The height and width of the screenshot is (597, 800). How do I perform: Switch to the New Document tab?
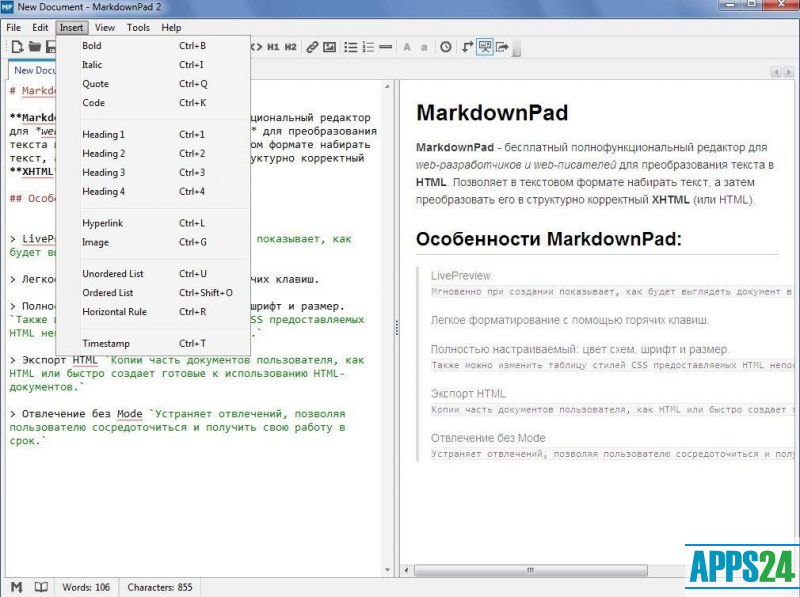tap(34, 70)
